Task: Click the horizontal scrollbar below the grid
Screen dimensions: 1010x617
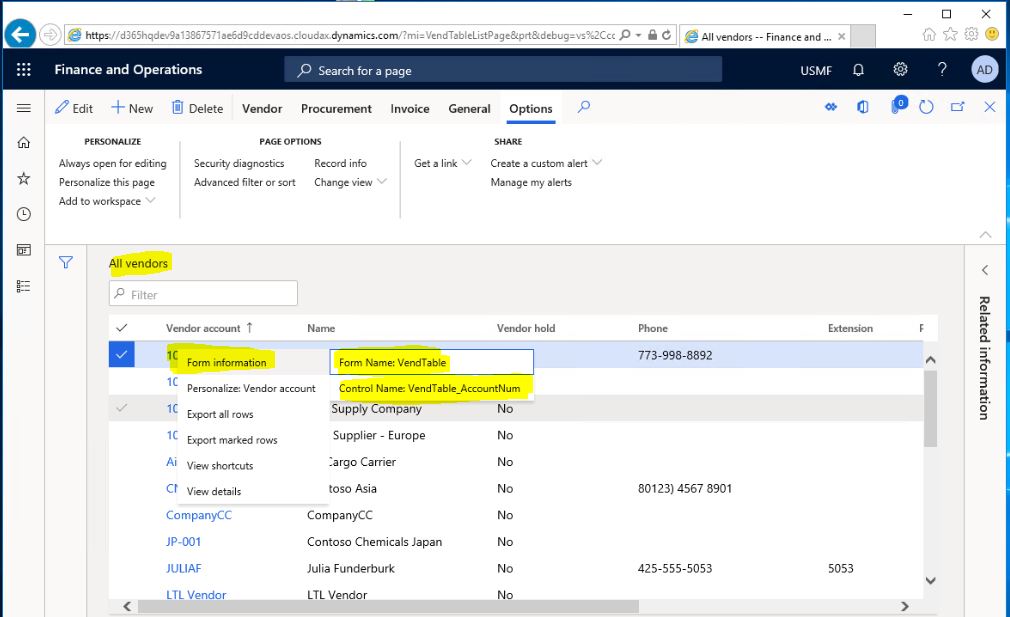Action: [388, 606]
